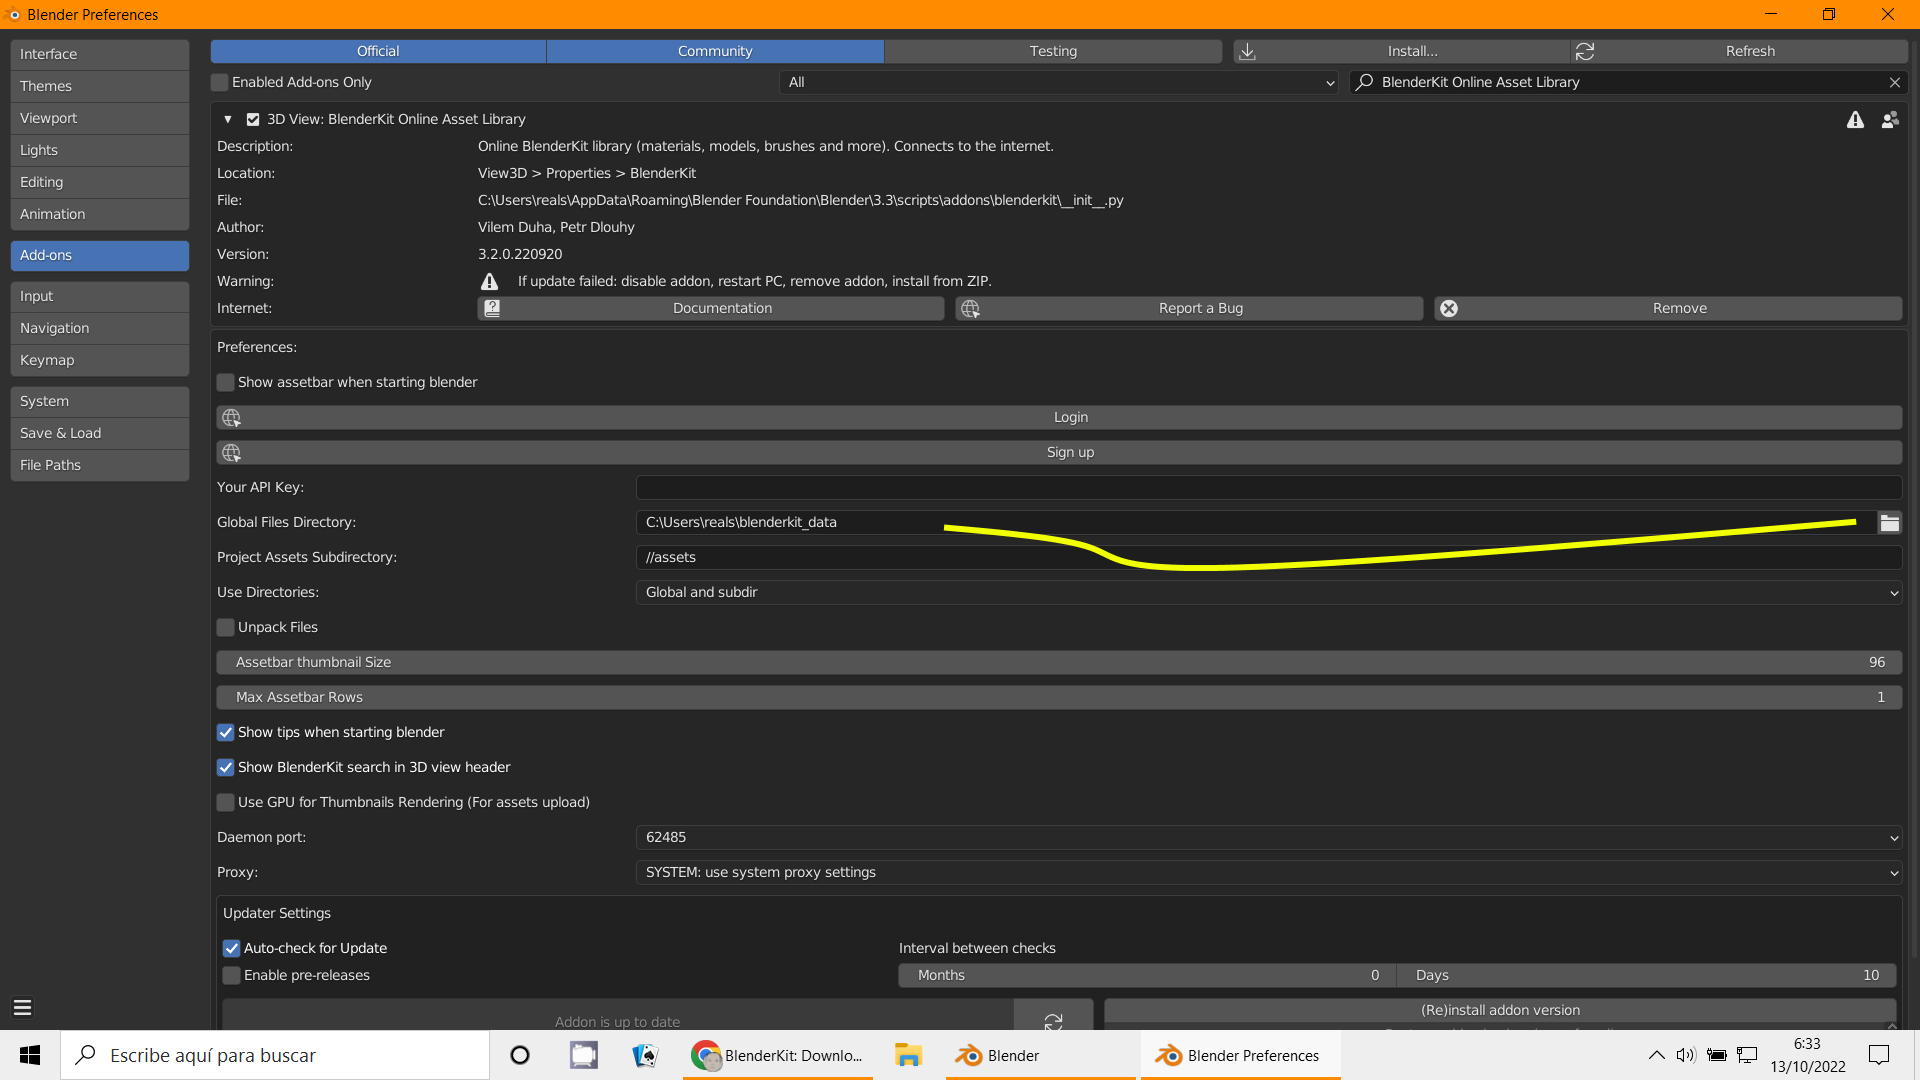Click the Your API Key input field
The image size is (1920, 1080).
tap(1268, 487)
